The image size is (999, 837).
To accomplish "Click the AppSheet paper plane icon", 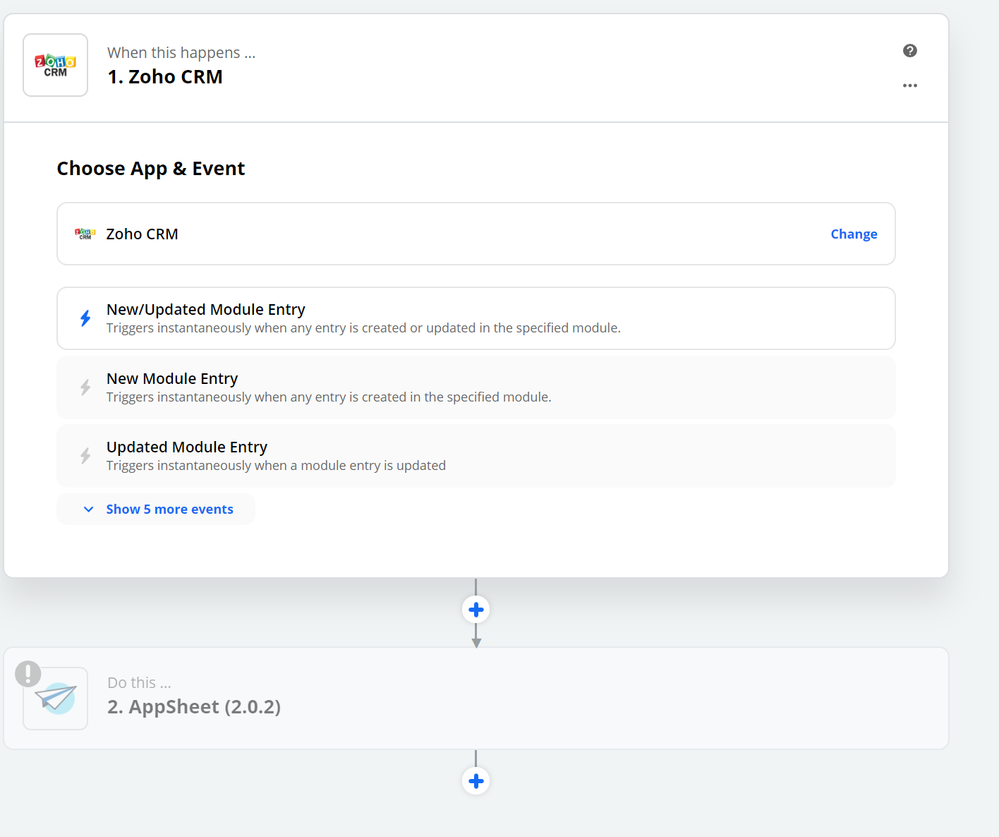I will pos(55,699).
